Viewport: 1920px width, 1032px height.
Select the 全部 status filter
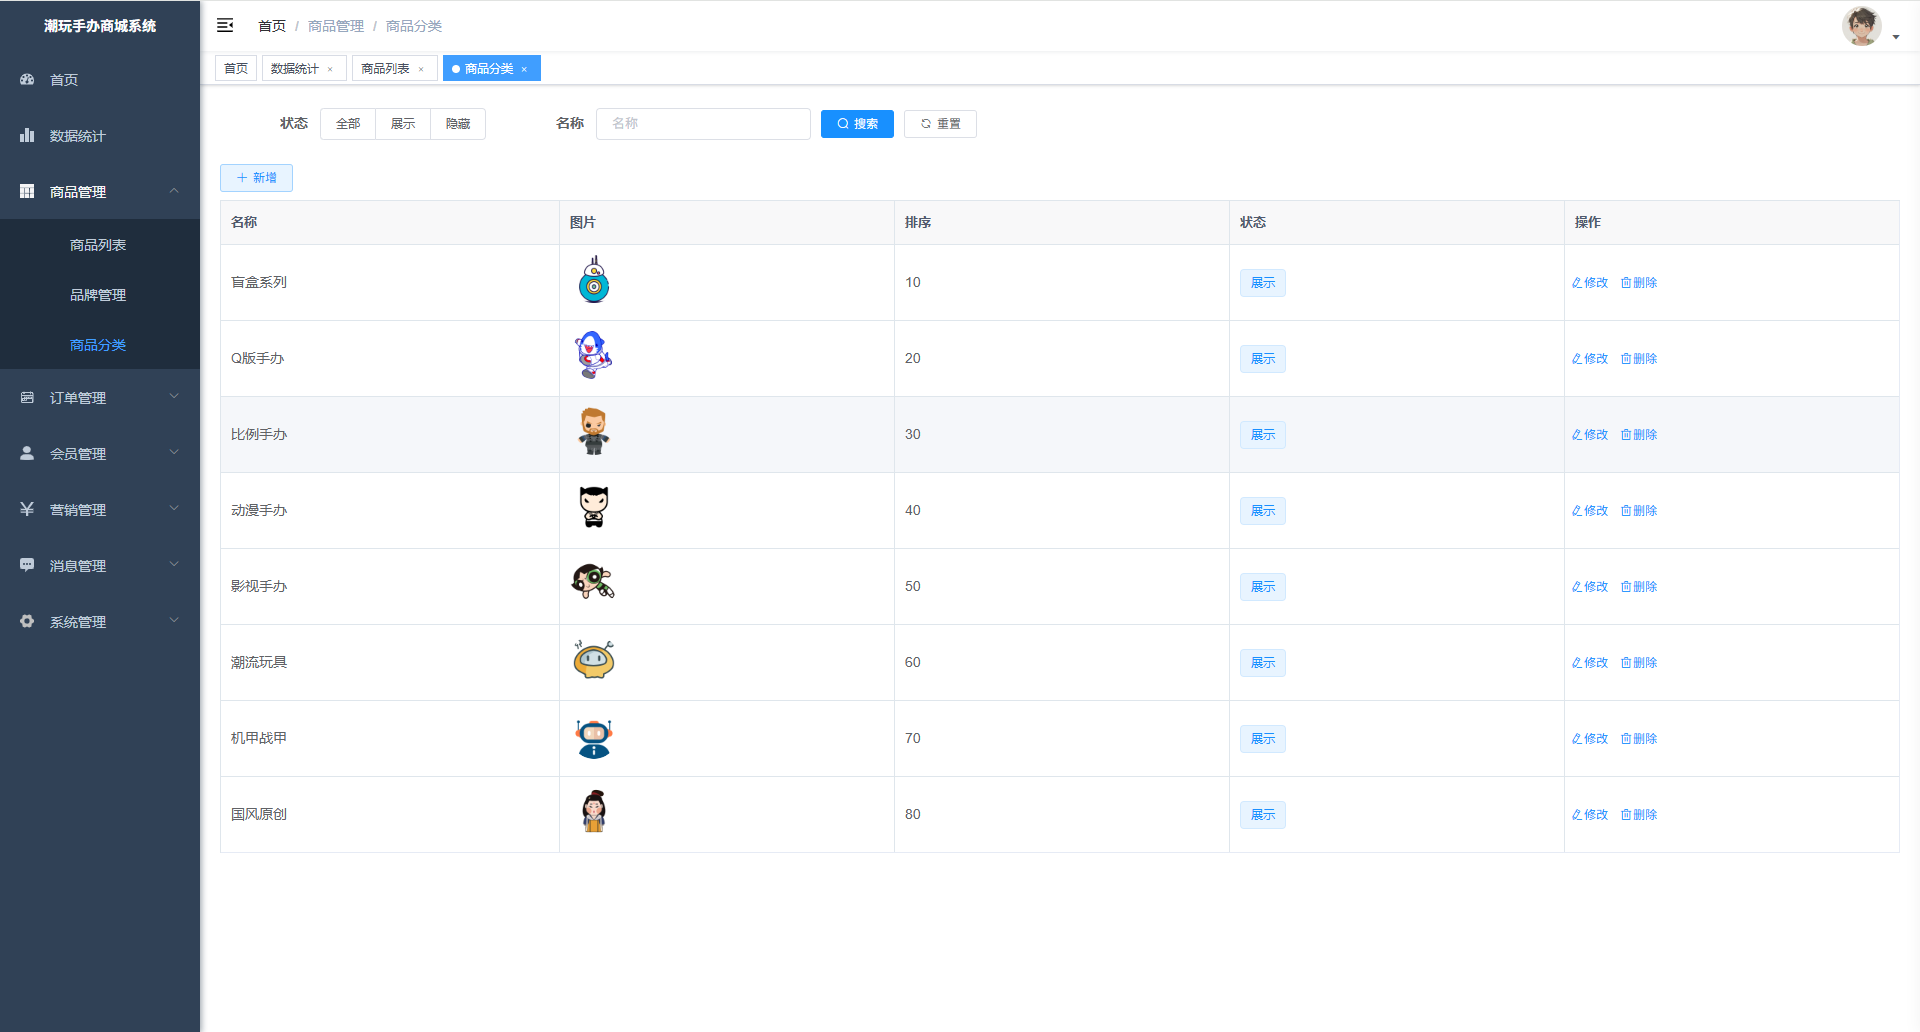[x=348, y=124]
